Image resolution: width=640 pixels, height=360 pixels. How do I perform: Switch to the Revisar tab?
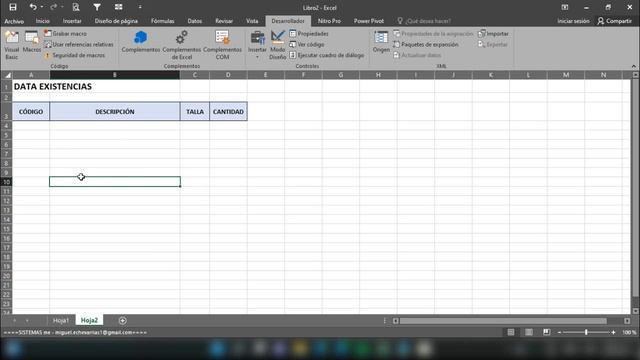coord(224,21)
